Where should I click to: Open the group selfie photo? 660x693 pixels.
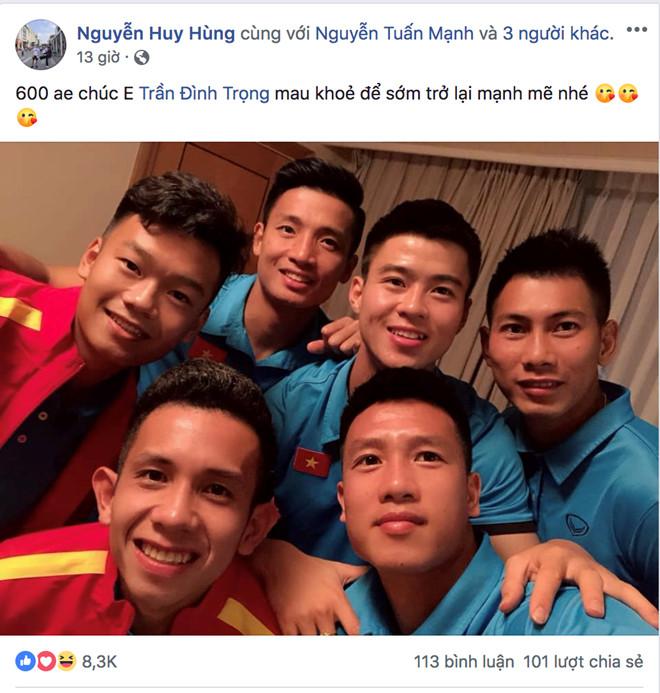tap(330, 388)
